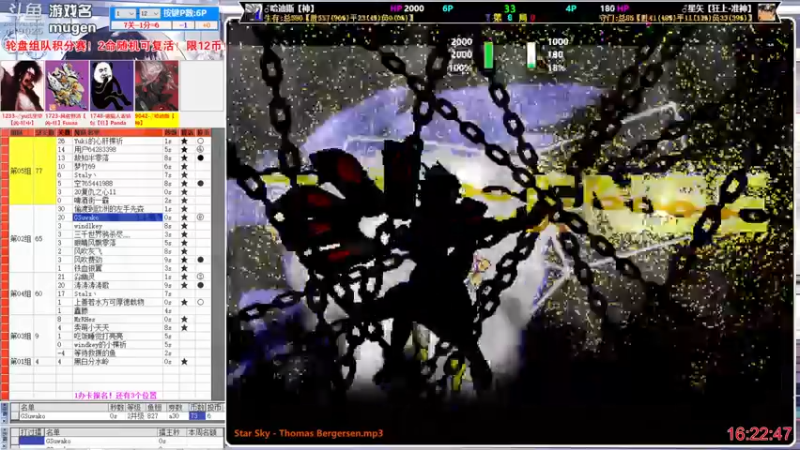Select the 吃饭睡觉打亮亮 row name

click(x=98, y=336)
